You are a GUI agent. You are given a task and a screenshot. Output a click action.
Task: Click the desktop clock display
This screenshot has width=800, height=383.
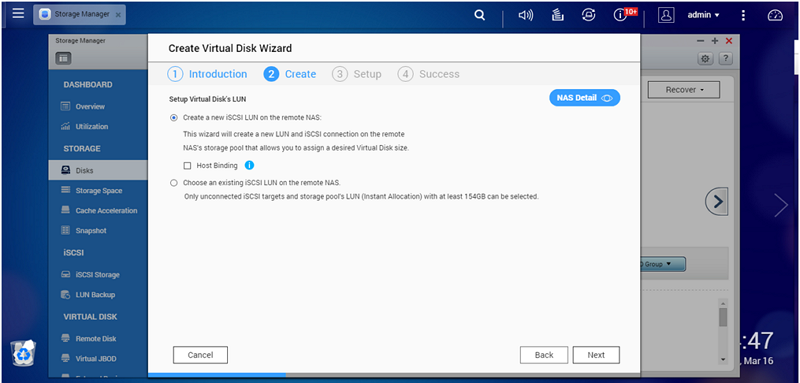pos(756,341)
